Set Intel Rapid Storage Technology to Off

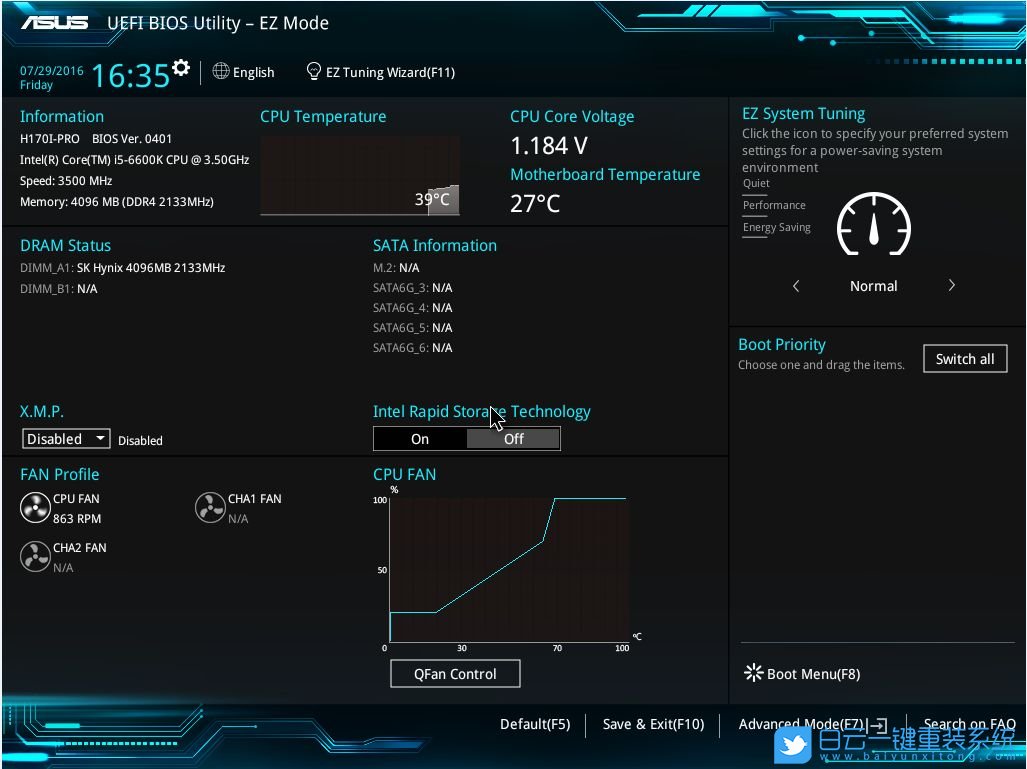pos(513,439)
